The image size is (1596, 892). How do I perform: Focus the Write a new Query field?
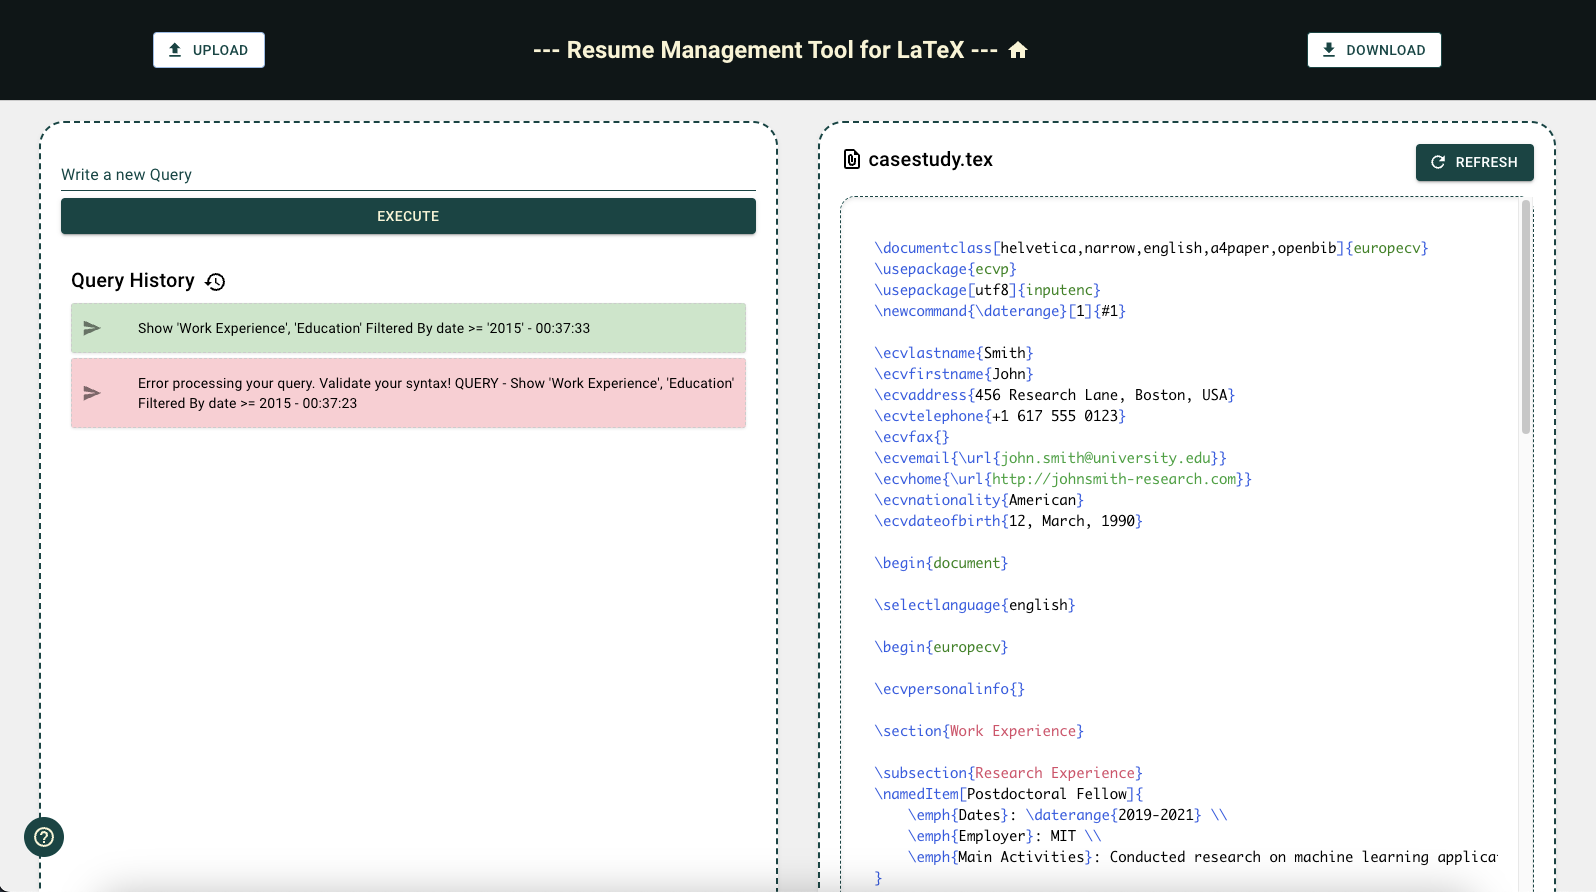click(408, 175)
